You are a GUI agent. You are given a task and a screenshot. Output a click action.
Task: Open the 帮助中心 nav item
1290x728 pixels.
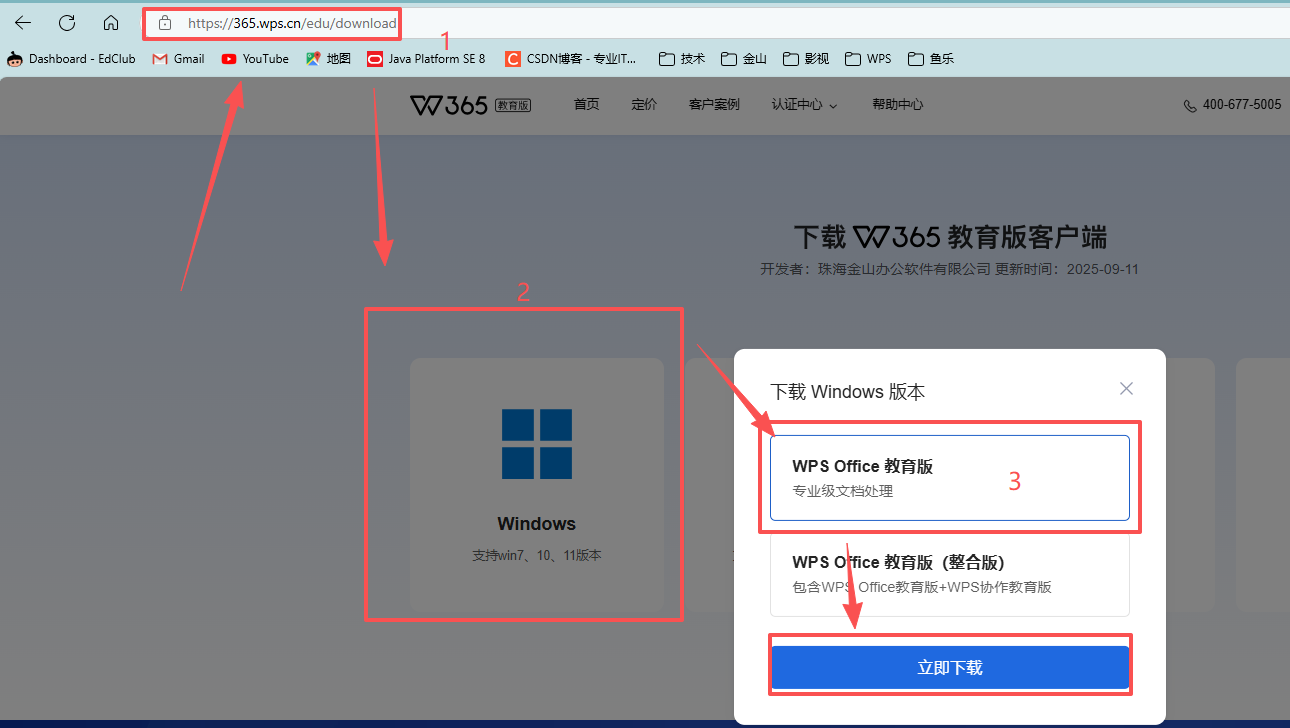897,105
